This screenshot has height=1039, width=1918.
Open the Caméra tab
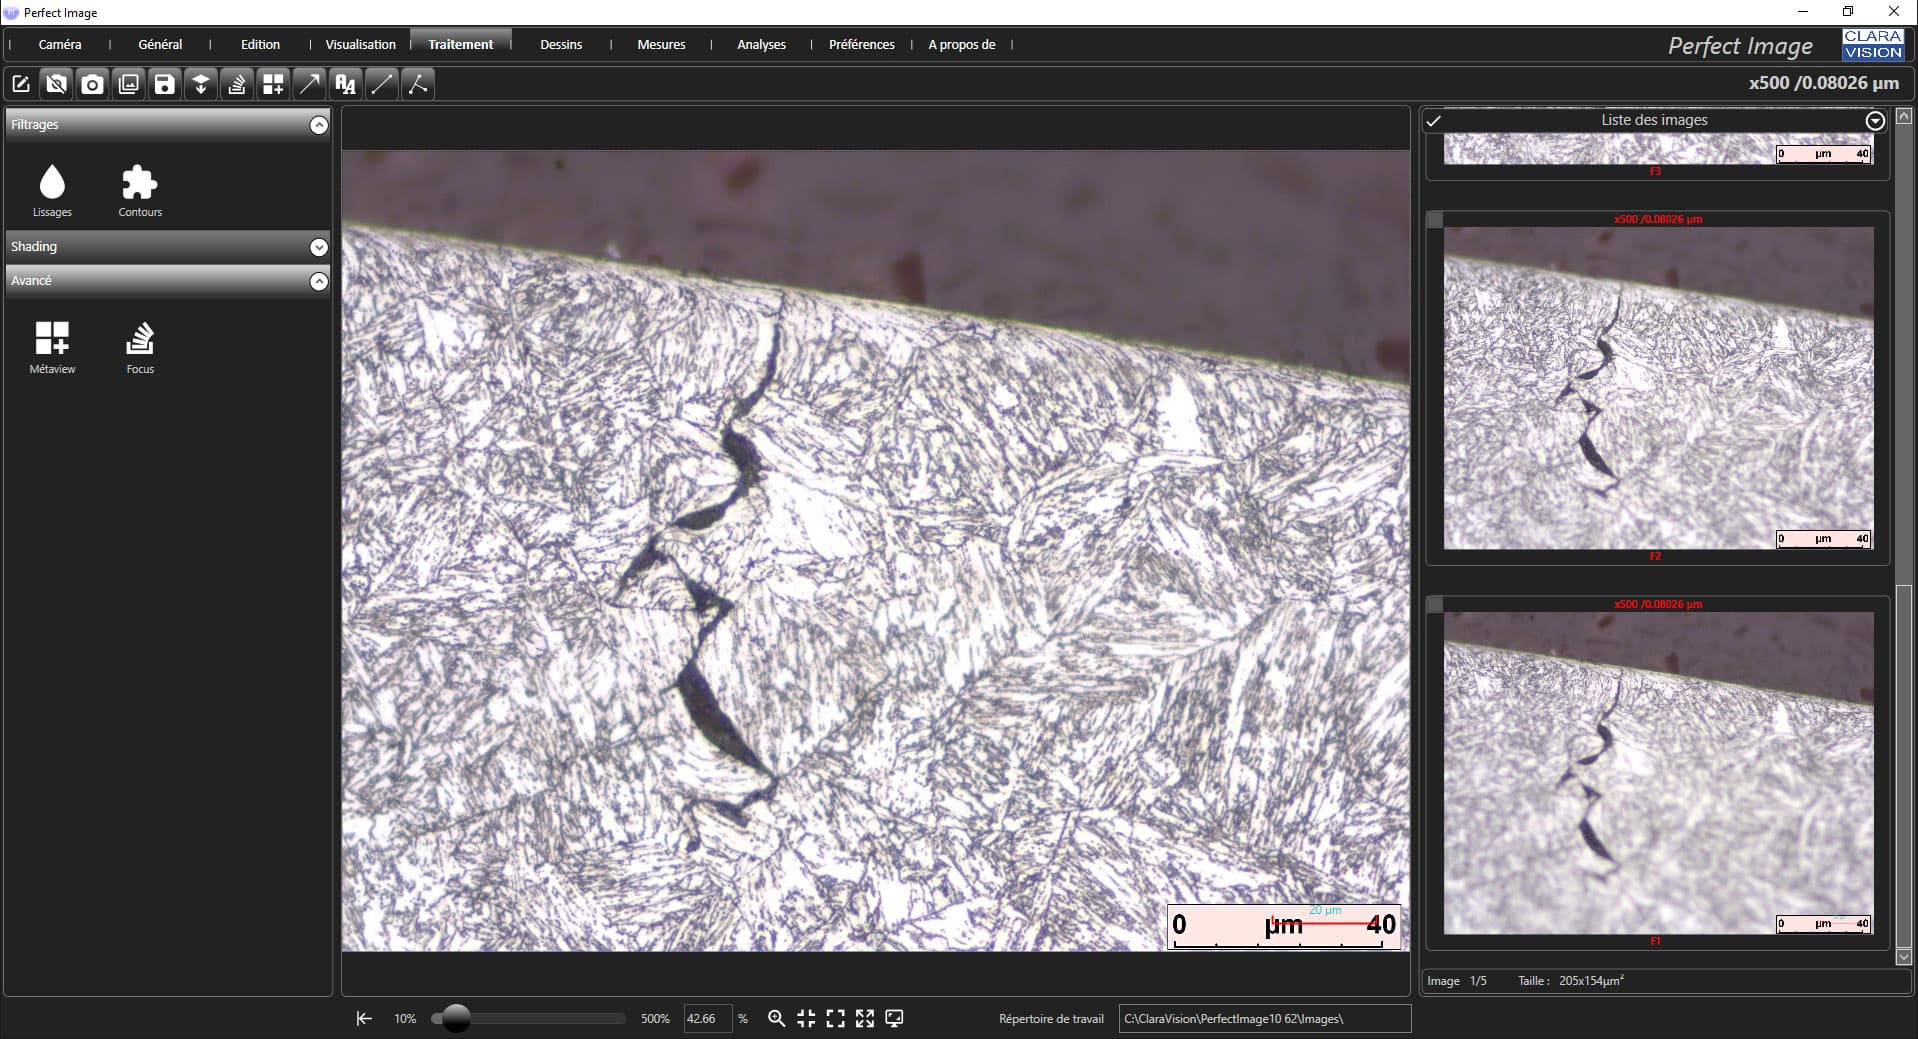(x=60, y=44)
